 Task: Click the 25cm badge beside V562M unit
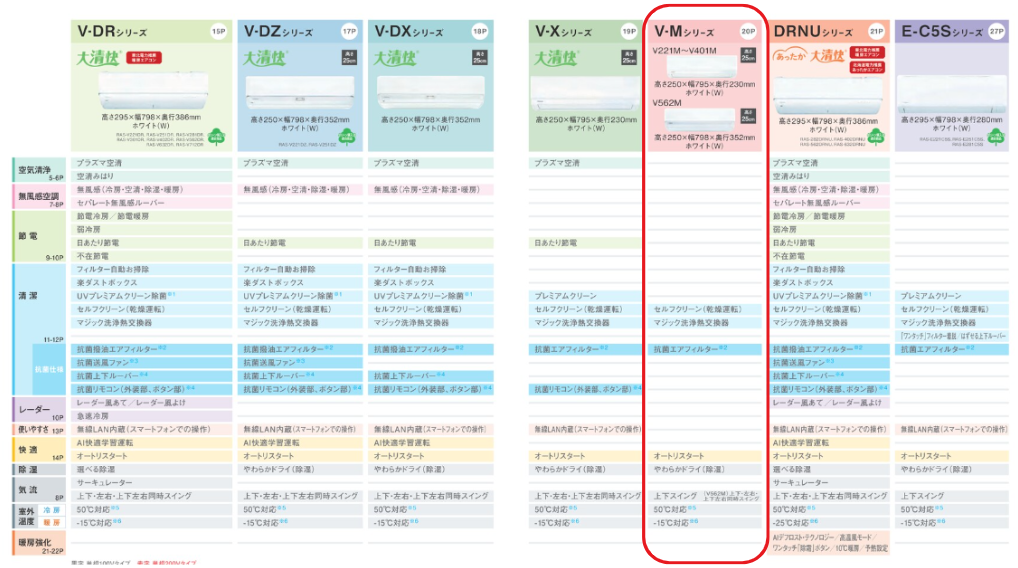click(748, 116)
